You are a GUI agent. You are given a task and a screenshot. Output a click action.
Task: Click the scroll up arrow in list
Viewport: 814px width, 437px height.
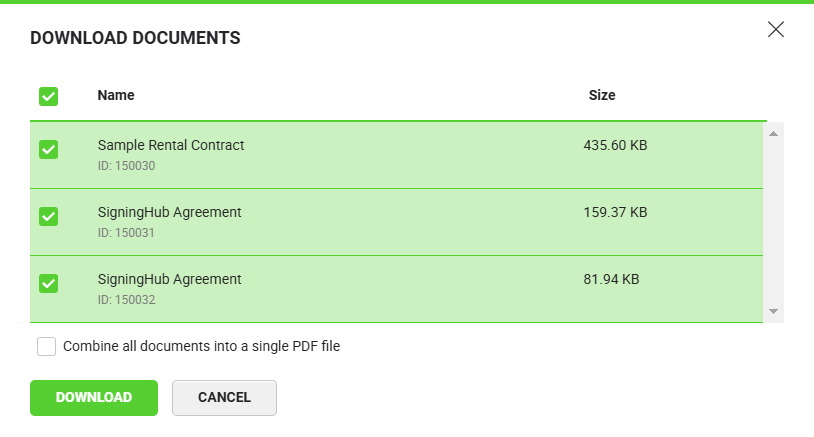773,132
